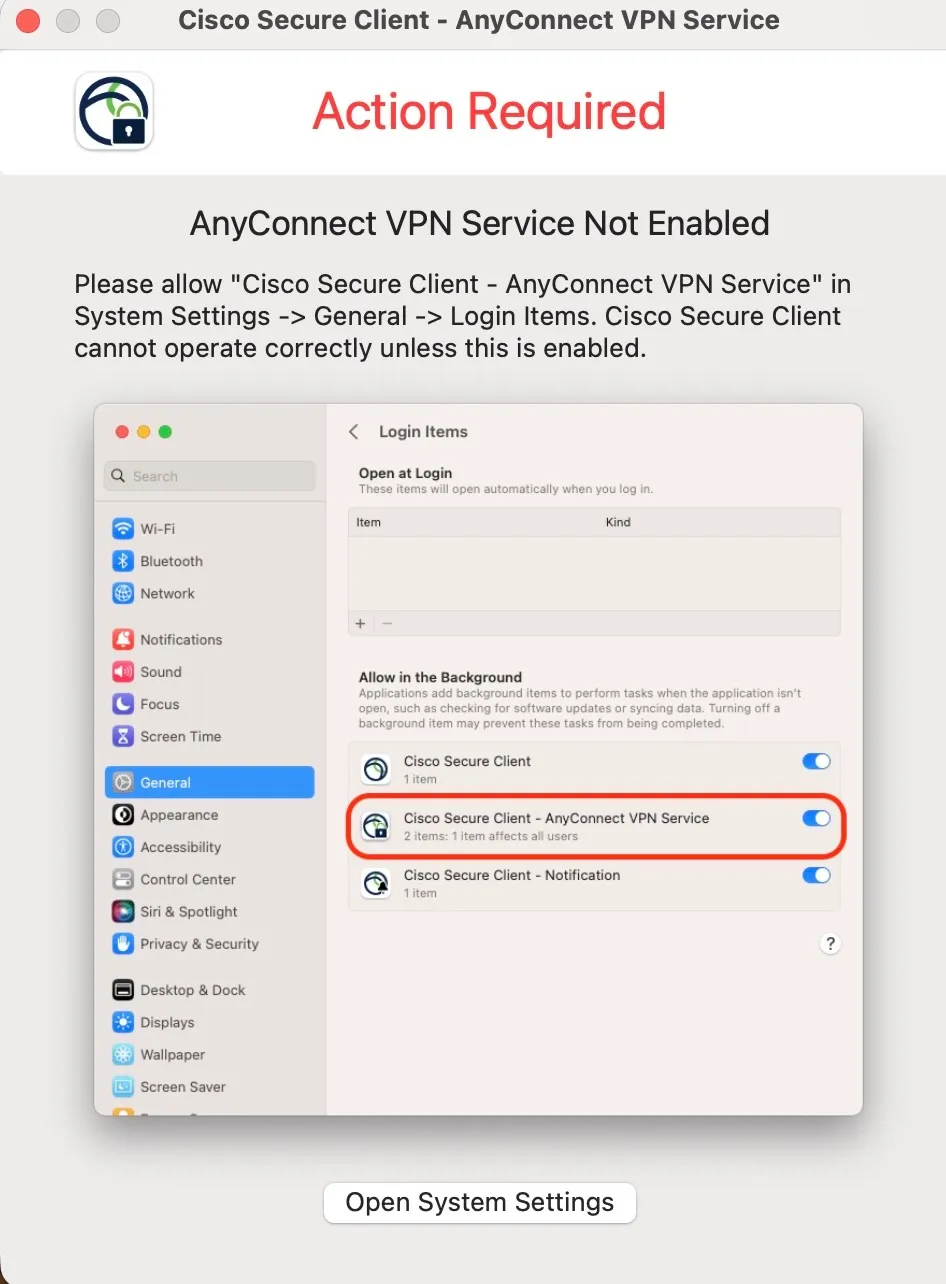The width and height of the screenshot is (946, 1284).
Task: Click the Network globe icon
Action: coord(123,593)
